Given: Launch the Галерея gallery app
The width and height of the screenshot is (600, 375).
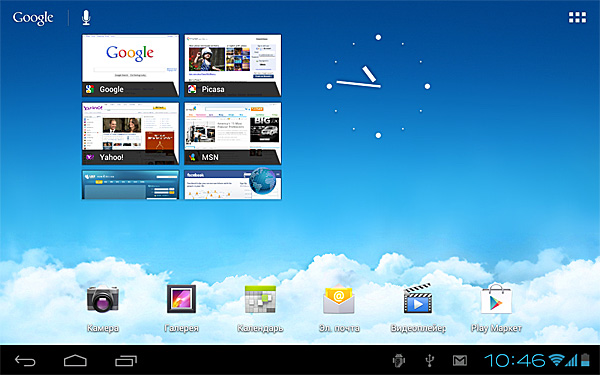Looking at the screenshot, I should click(x=181, y=308).
